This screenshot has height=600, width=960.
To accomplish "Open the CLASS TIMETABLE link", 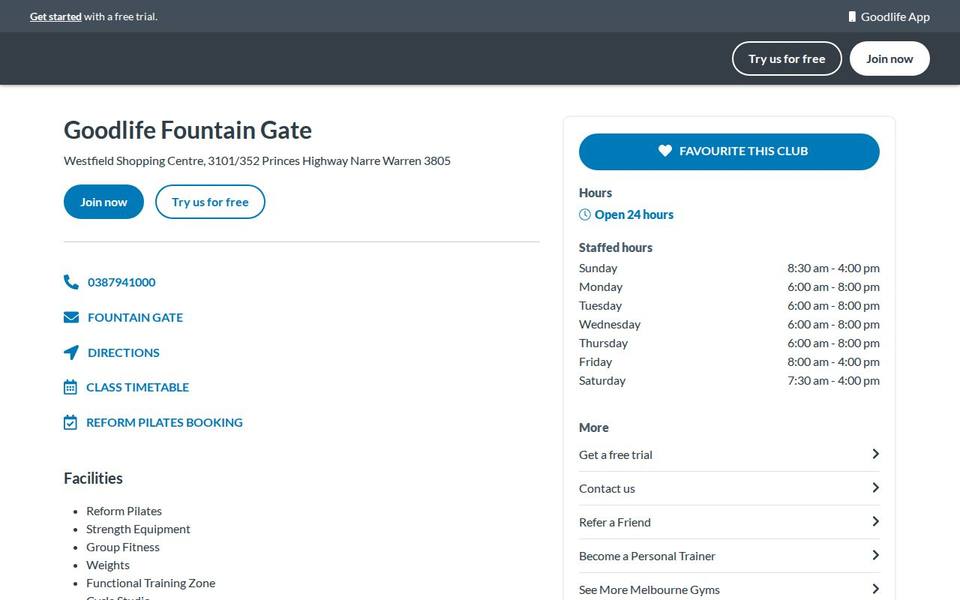I will click(x=138, y=388).
